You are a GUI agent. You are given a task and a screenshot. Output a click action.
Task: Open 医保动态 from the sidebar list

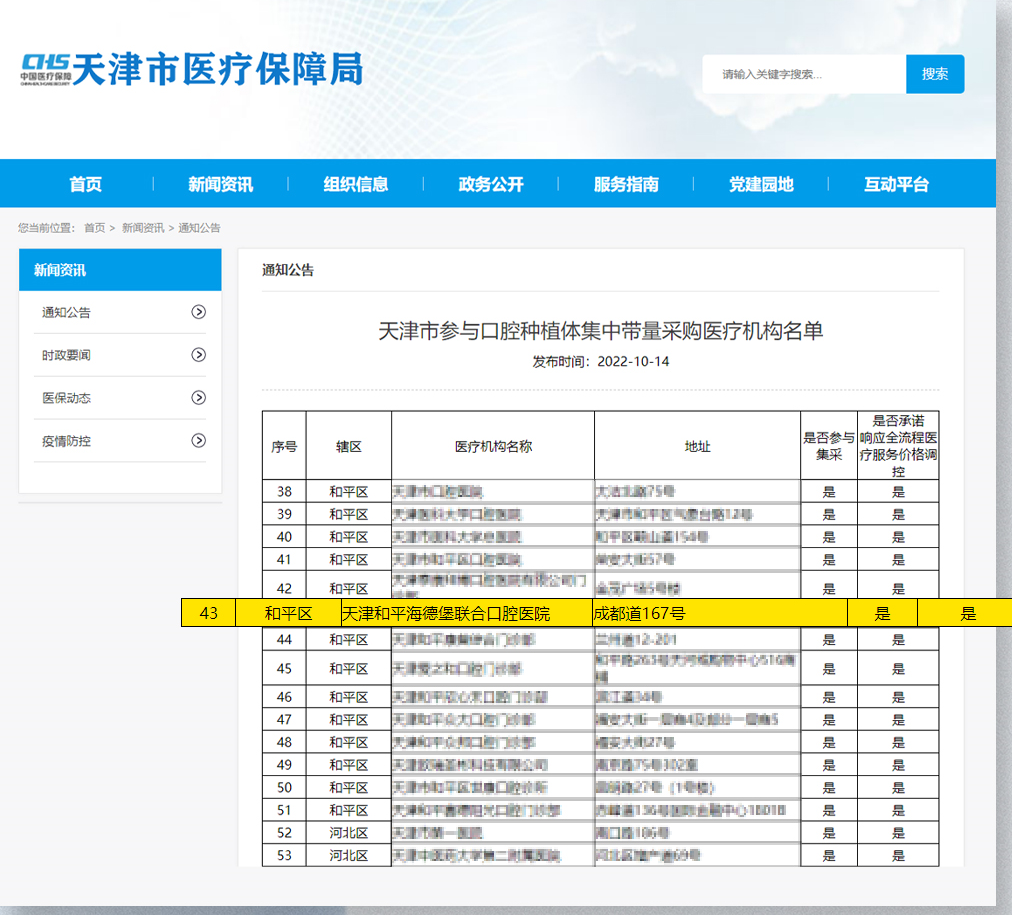click(66, 398)
